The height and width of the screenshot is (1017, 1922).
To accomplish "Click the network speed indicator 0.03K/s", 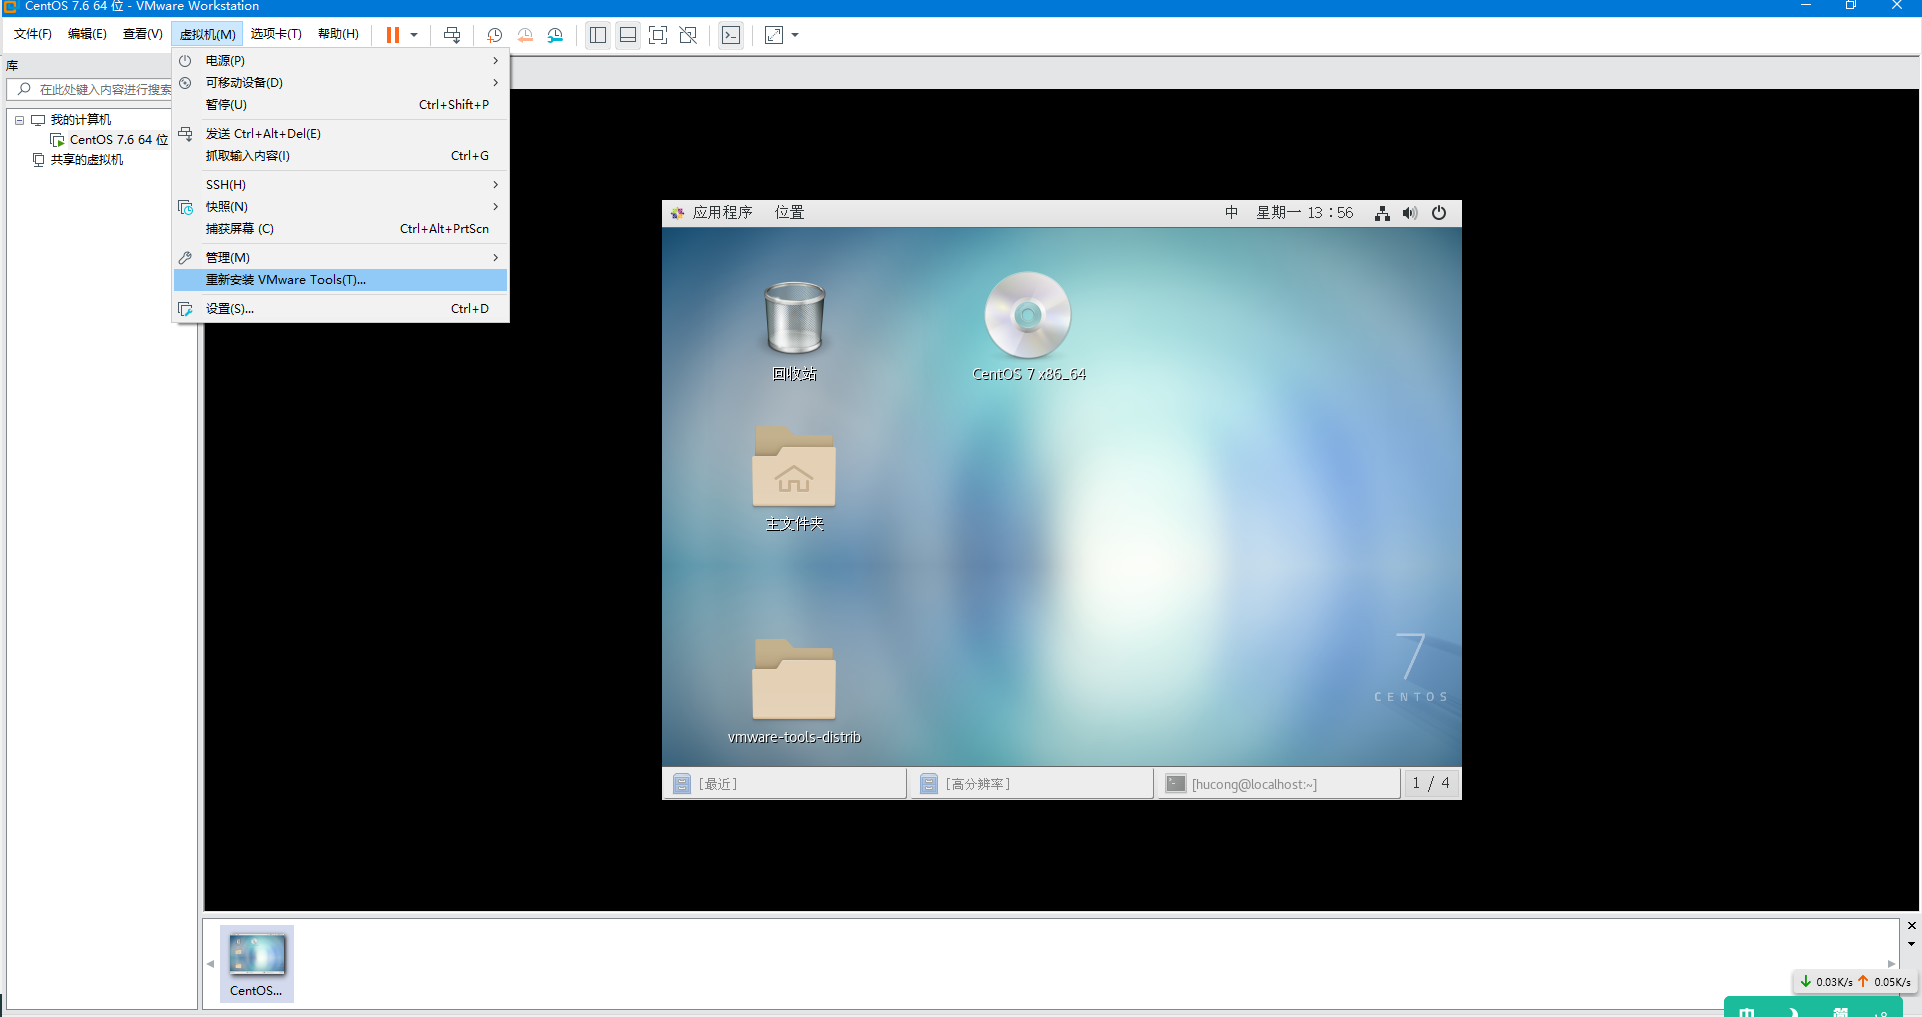I will (1826, 982).
